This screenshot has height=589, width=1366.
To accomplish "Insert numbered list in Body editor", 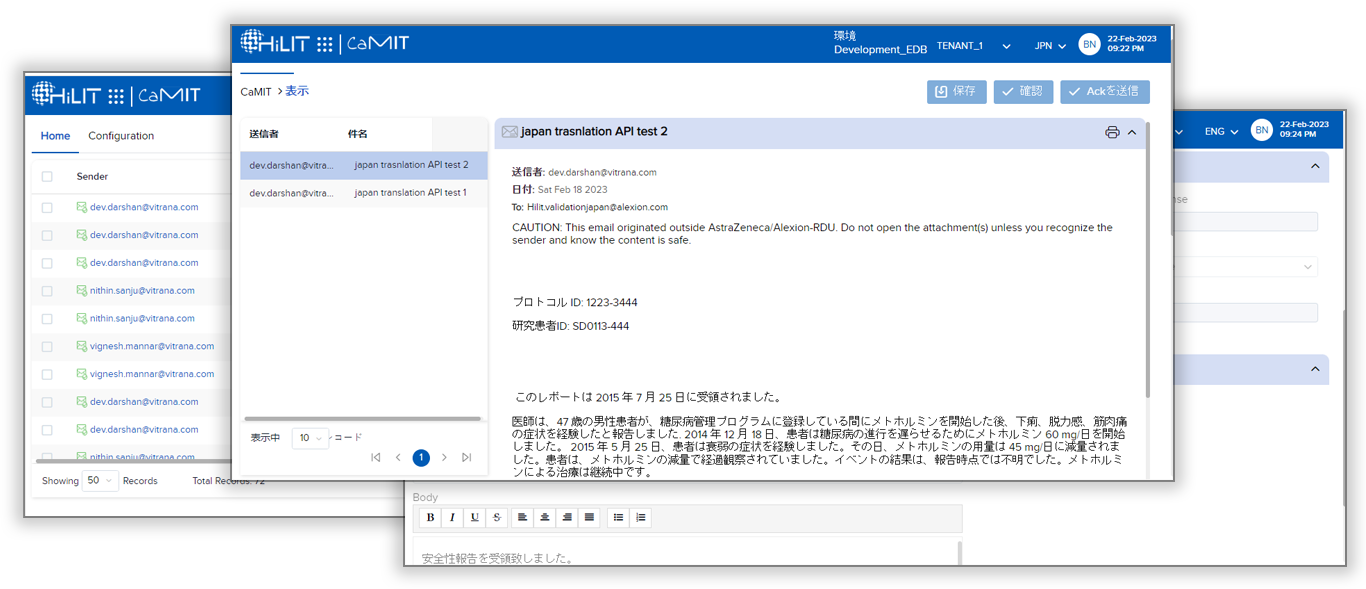I will [x=641, y=517].
